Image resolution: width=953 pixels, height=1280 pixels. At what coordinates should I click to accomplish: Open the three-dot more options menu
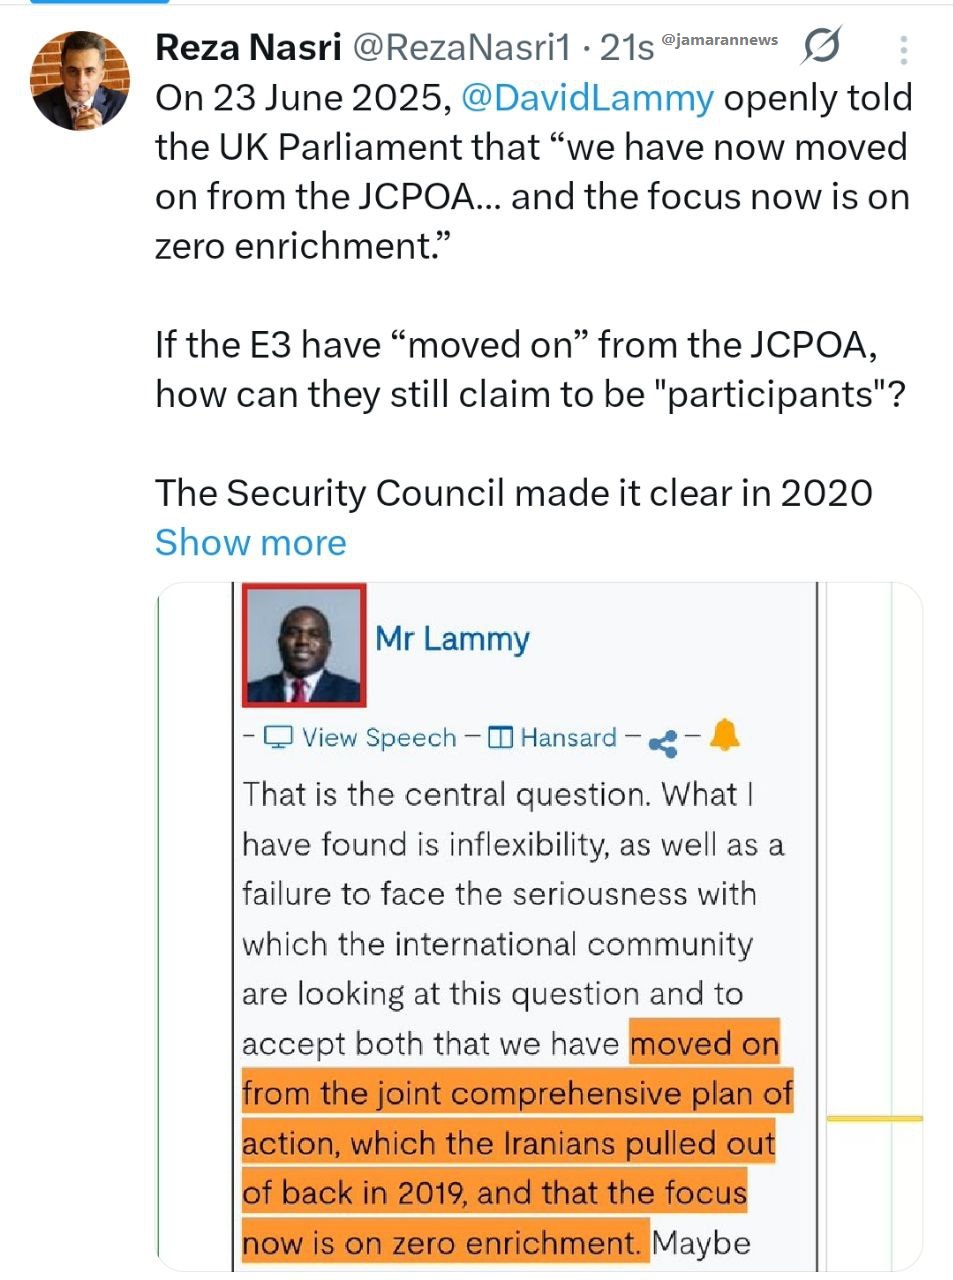point(903,50)
